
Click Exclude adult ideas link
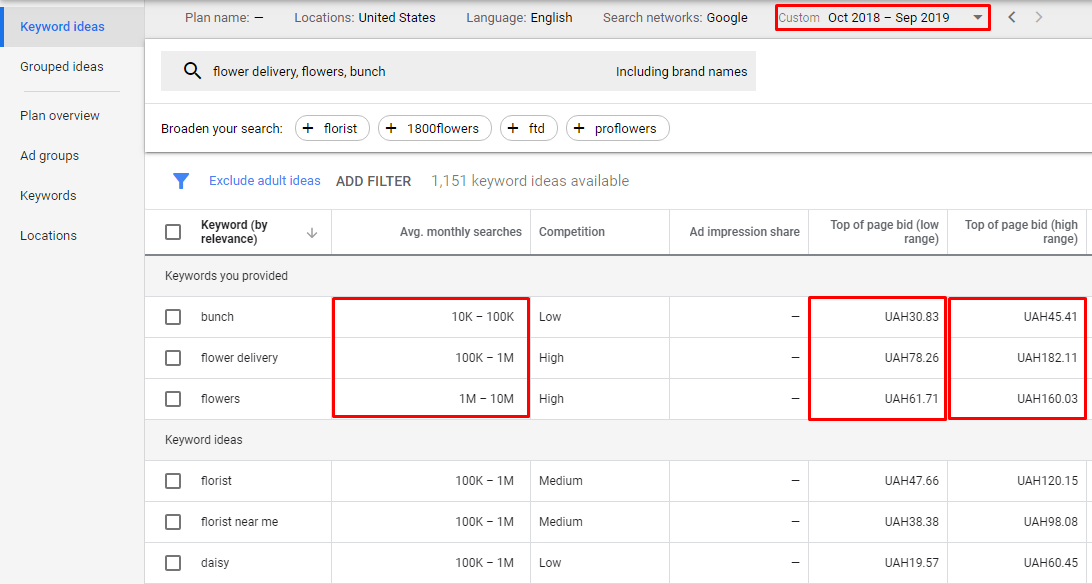coord(265,180)
